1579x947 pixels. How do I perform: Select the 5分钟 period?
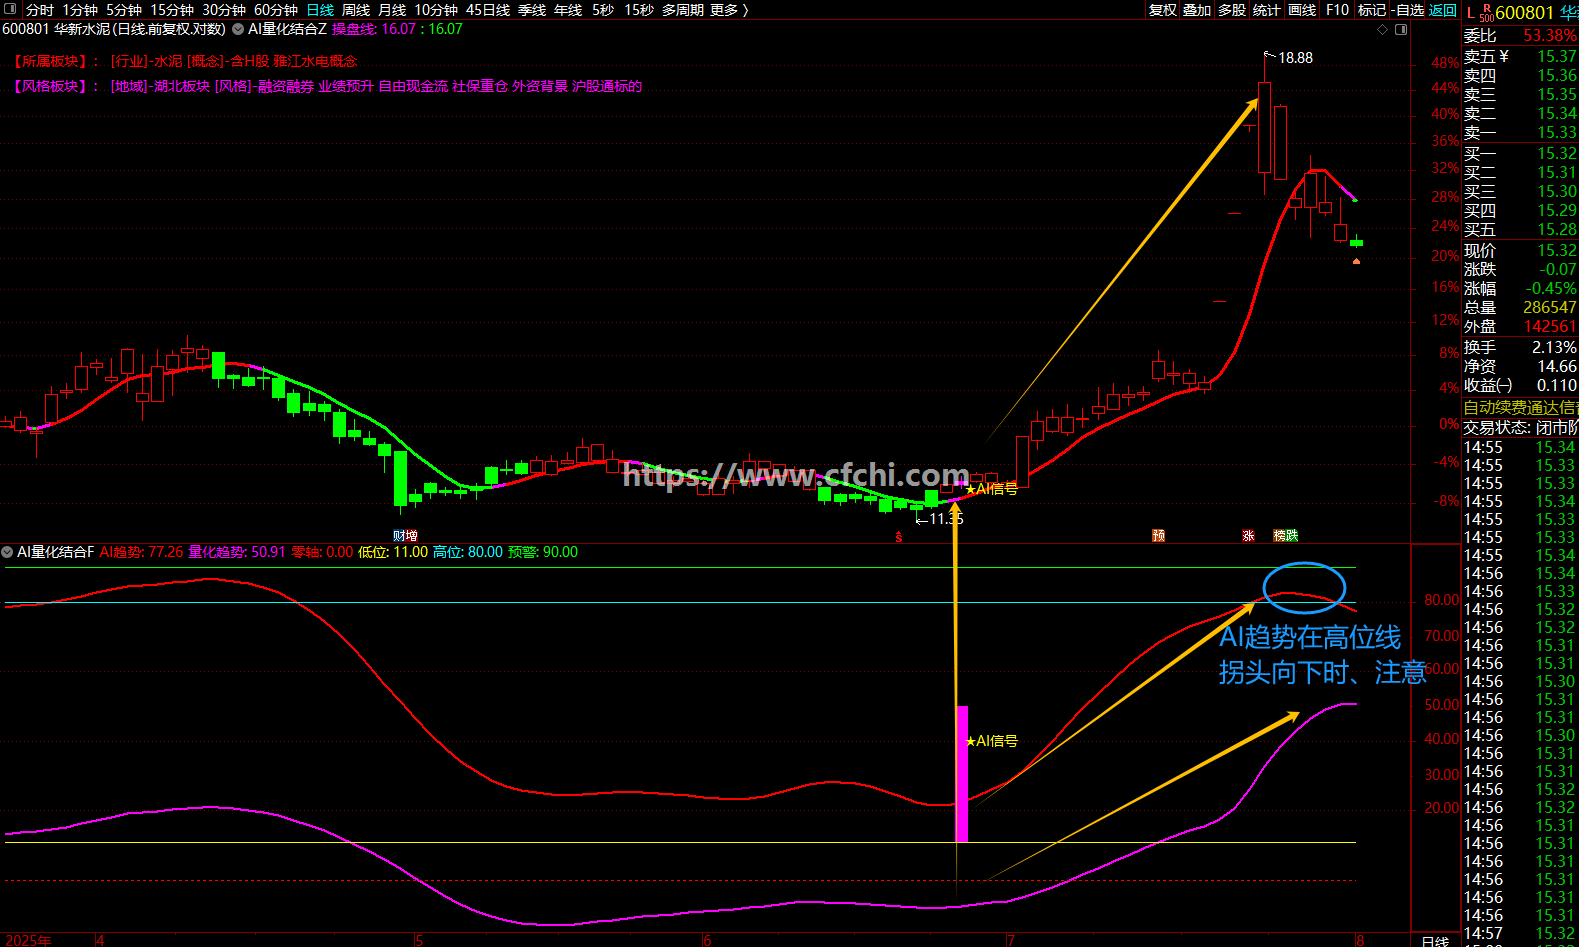124,10
